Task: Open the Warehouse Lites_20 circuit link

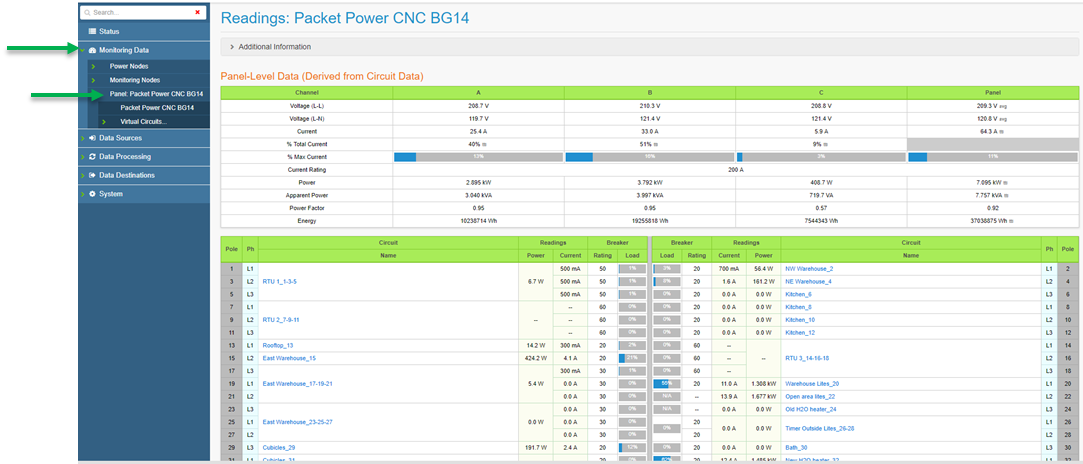Action: coord(812,383)
